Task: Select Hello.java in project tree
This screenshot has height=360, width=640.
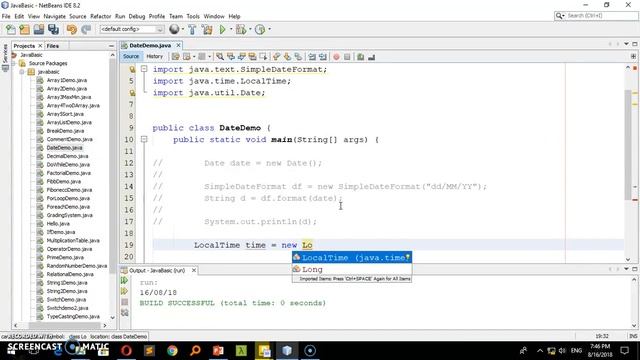Action: (x=58, y=224)
